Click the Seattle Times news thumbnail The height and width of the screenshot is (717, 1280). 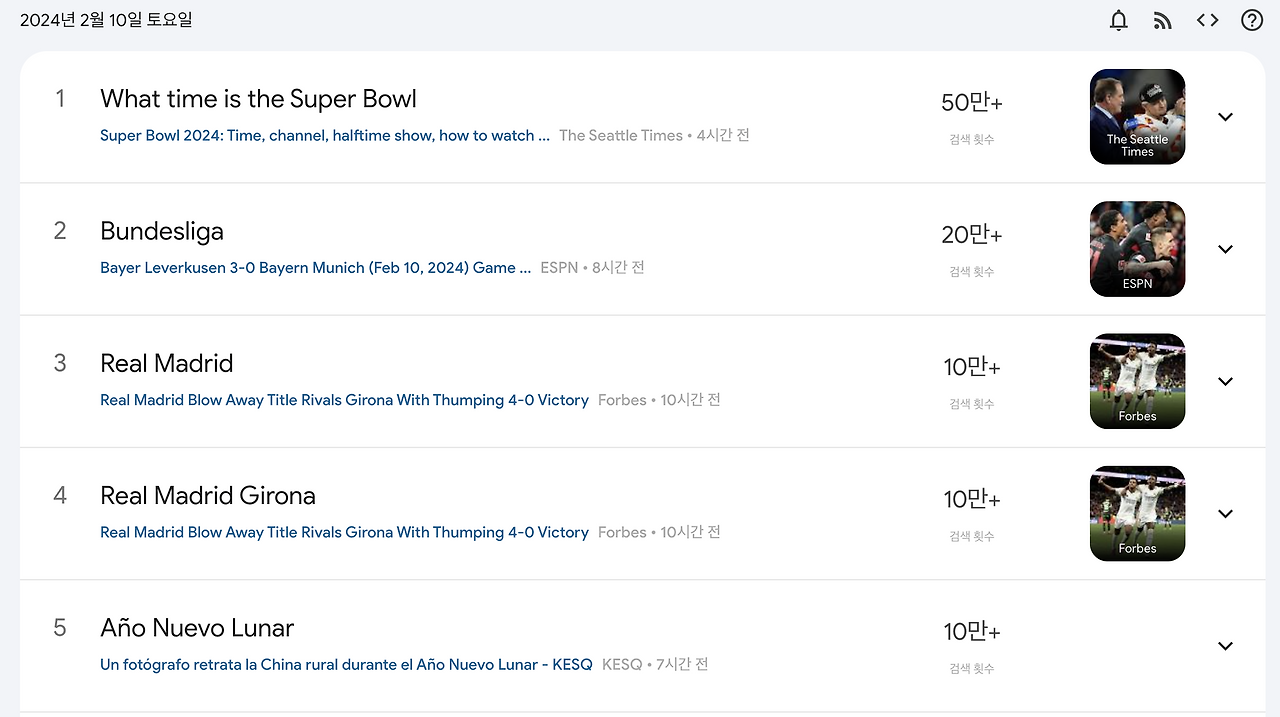coord(1137,117)
